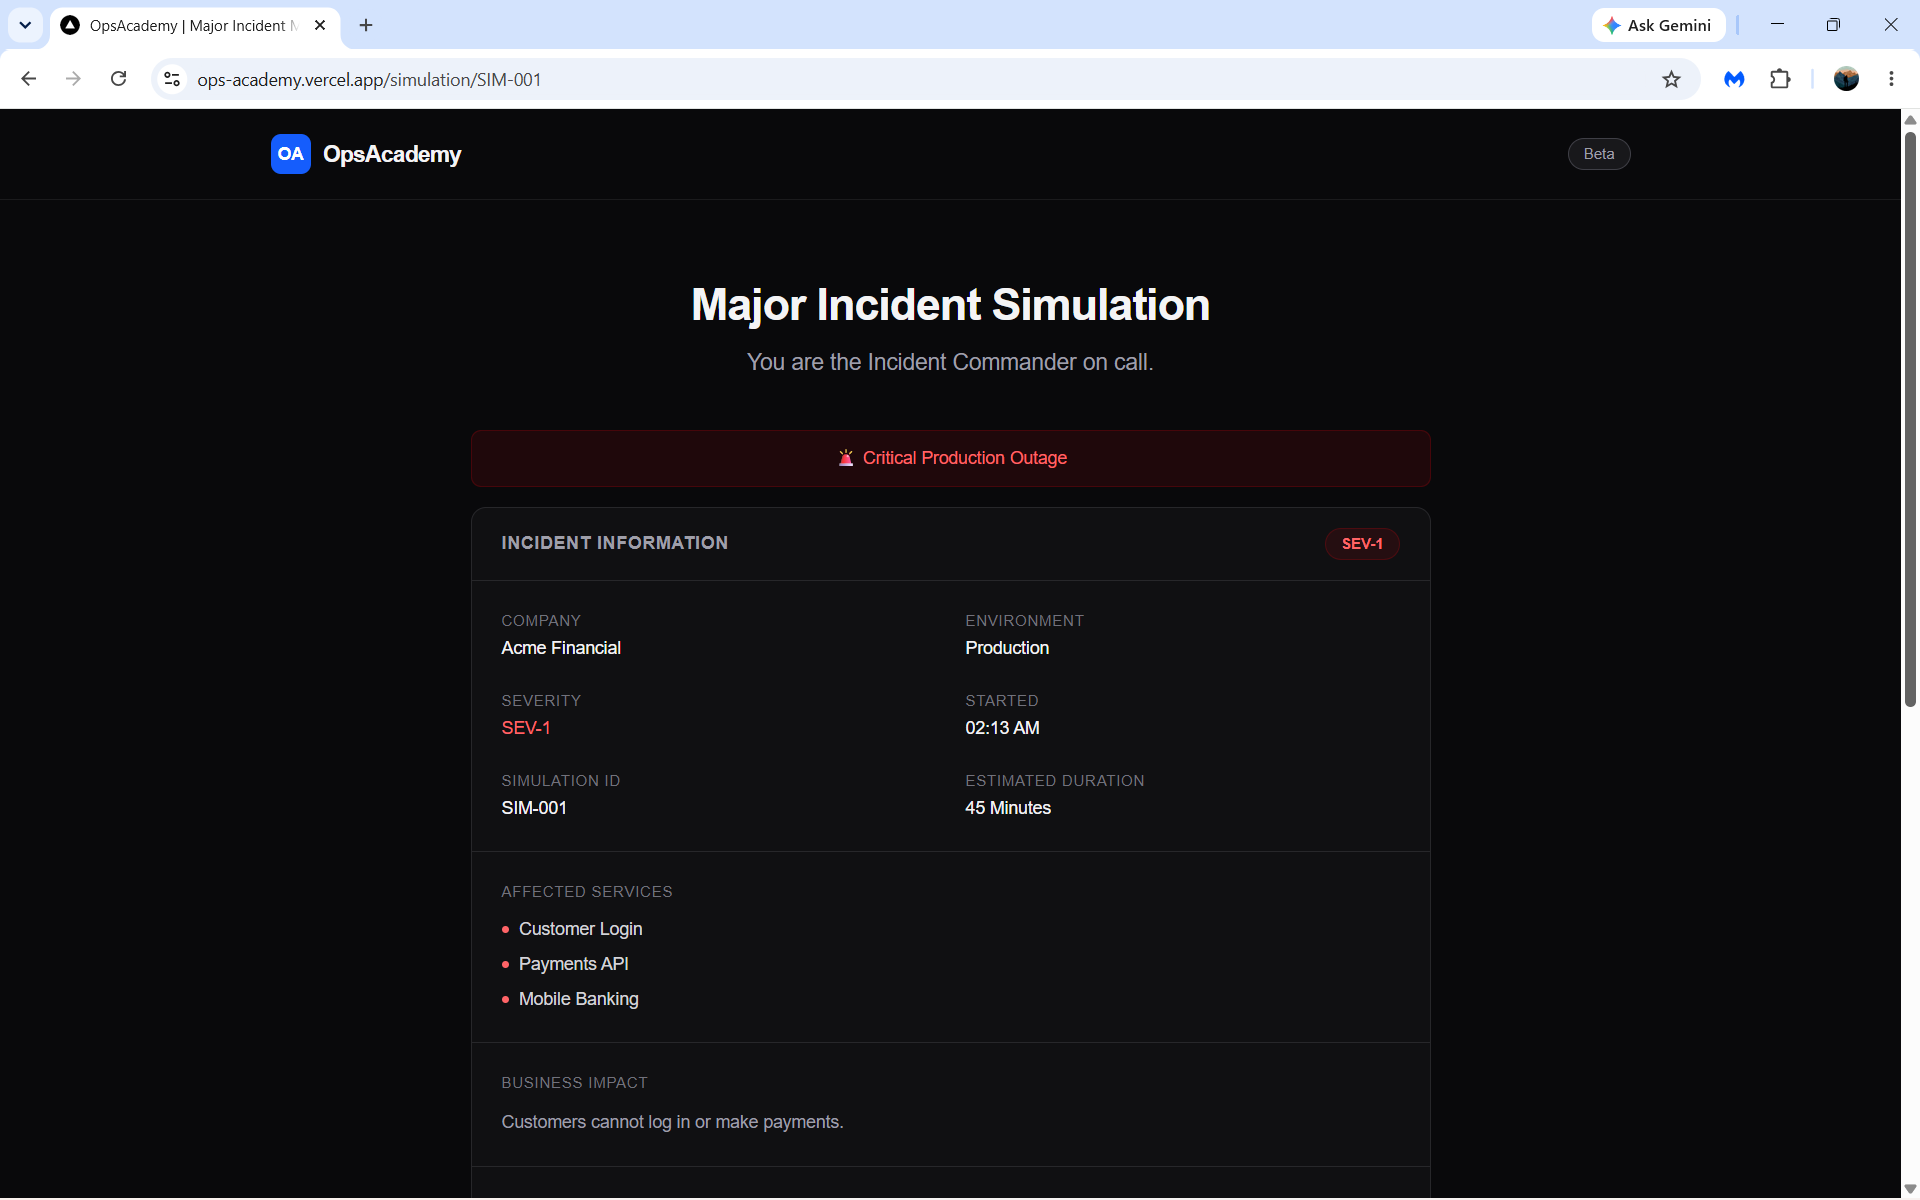The height and width of the screenshot is (1200, 1920).
Task: Minimize the Chrome window
Action: click(1777, 25)
